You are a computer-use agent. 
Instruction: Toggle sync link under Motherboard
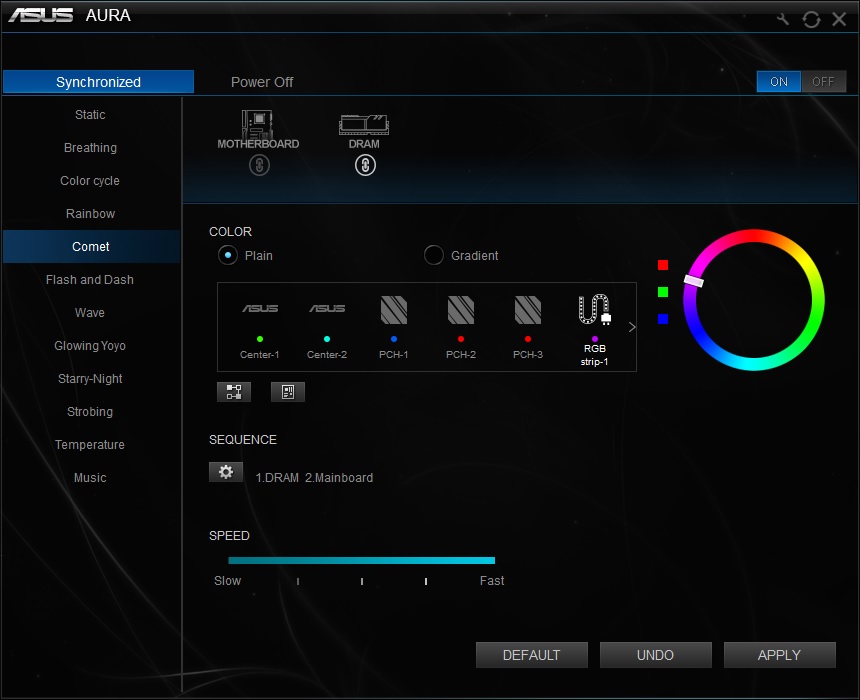coord(259,165)
